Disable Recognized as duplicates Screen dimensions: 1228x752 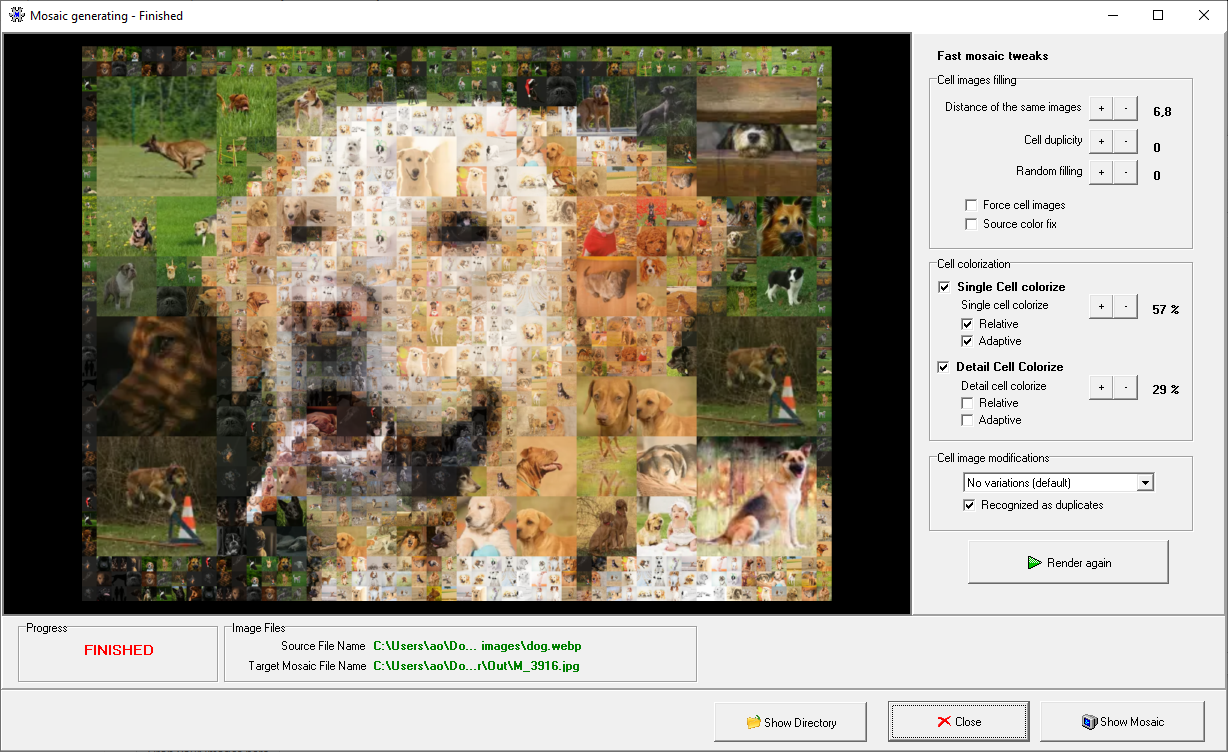click(x=969, y=504)
